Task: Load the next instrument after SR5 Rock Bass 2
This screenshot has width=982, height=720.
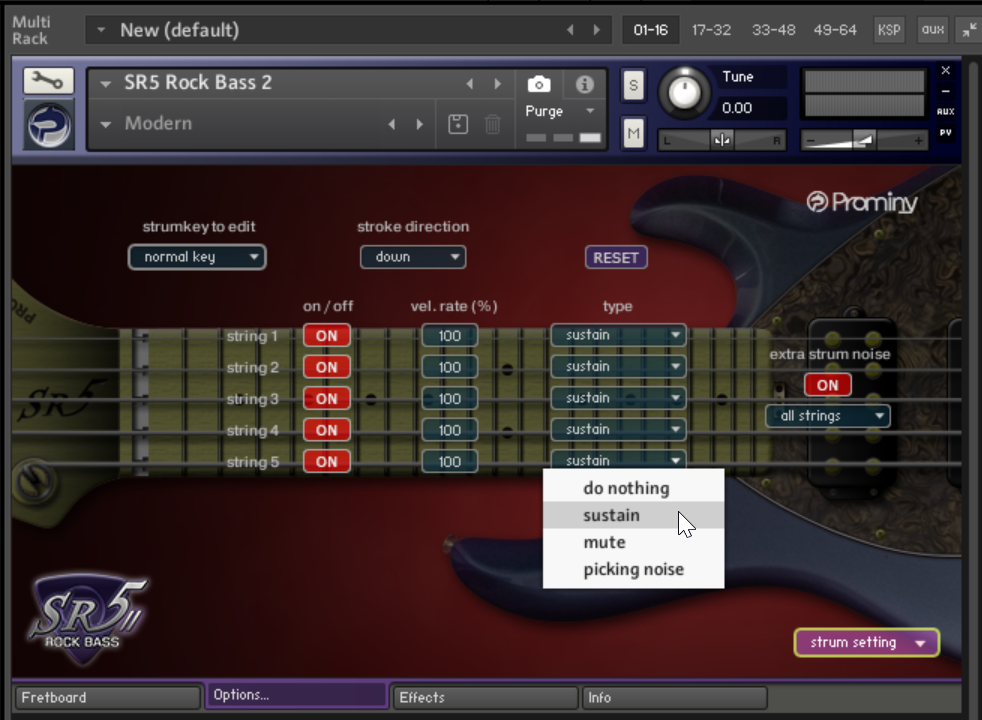Action: pyautogui.click(x=497, y=83)
